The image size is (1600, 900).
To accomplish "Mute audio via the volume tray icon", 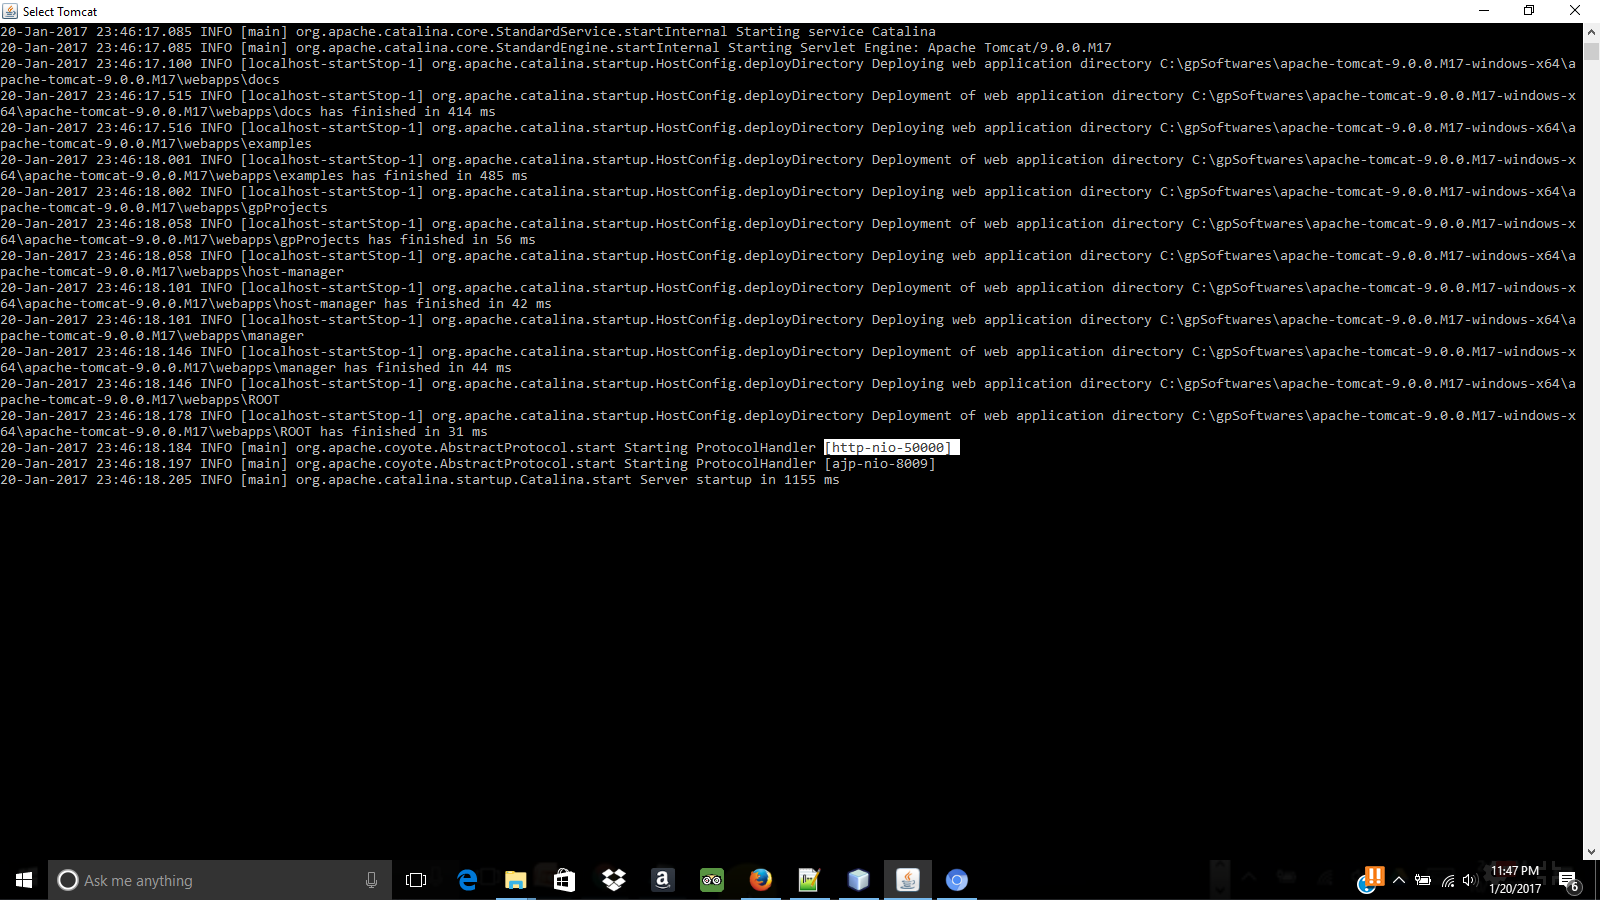I will [1469, 881].
